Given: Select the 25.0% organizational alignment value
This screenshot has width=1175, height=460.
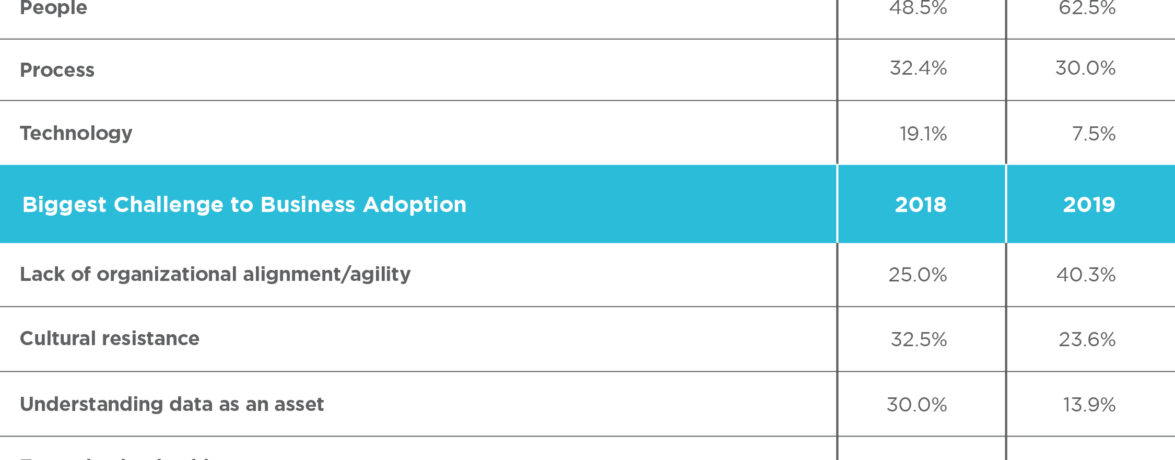Looking at the screenshot, I should [x=917, y=274].
